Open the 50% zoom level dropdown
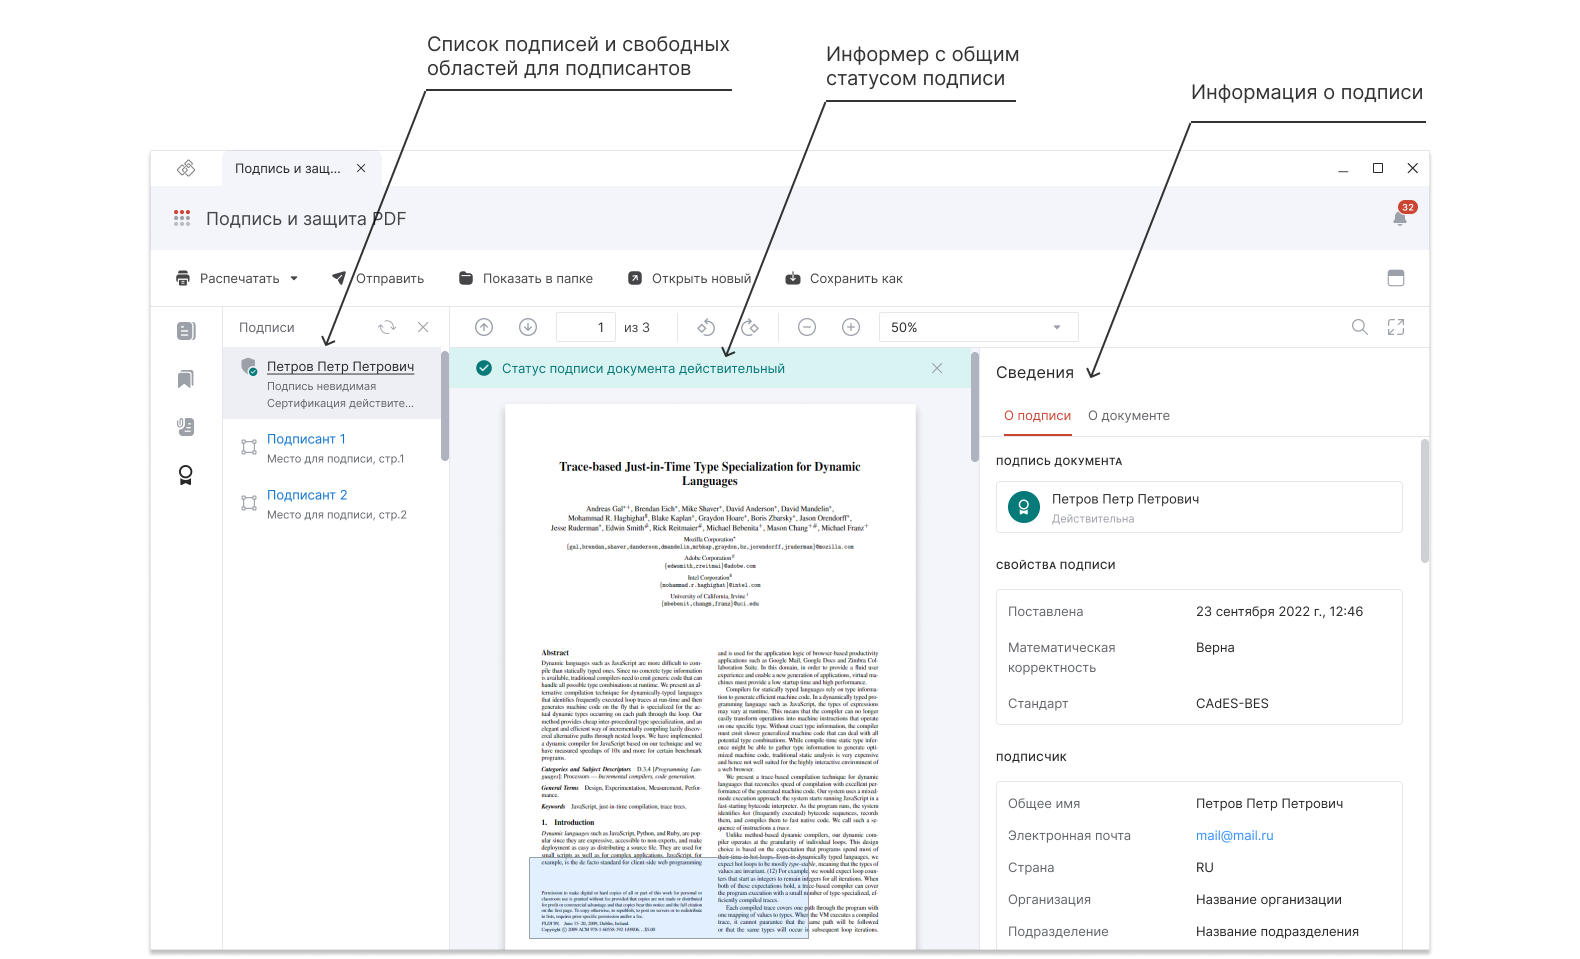The image size is (1580, 959). pos(978,327)
